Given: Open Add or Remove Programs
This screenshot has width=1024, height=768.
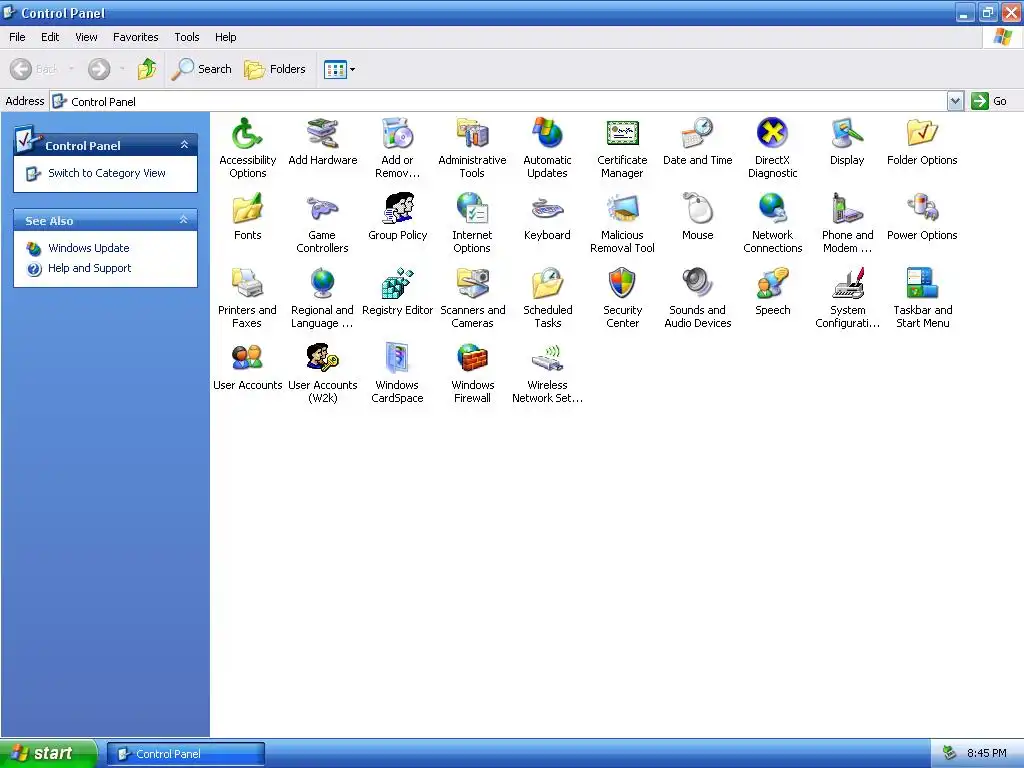Looking at the screenshot, I should click(397, 148).
